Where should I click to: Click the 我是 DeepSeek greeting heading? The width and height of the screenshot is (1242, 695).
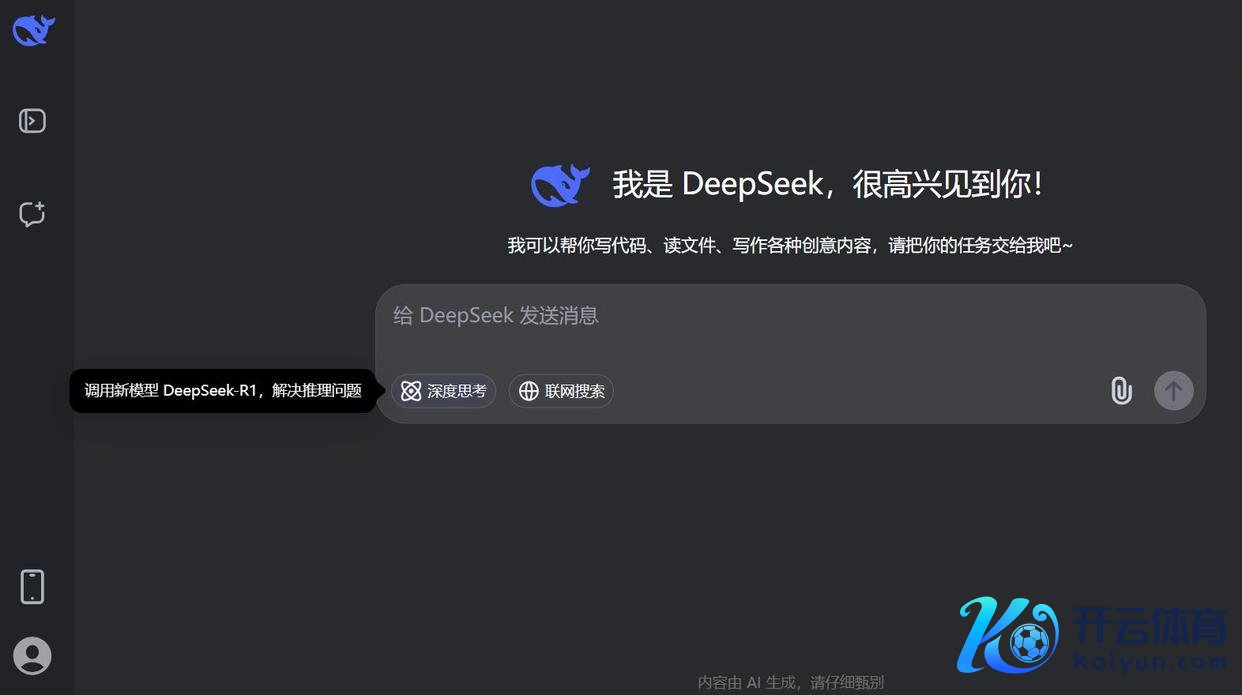pyautogui.click(x=828, y=185)
